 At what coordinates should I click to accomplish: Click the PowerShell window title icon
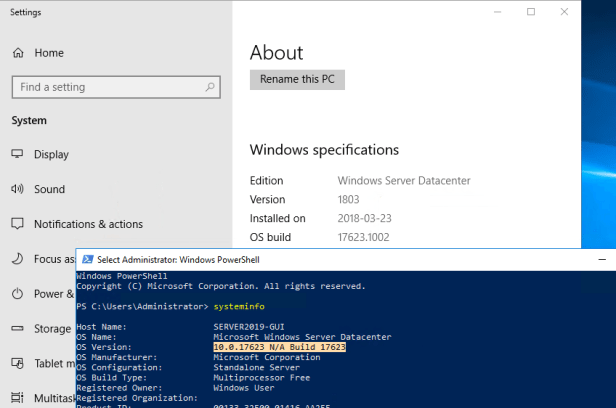click(x=88, y=260)
